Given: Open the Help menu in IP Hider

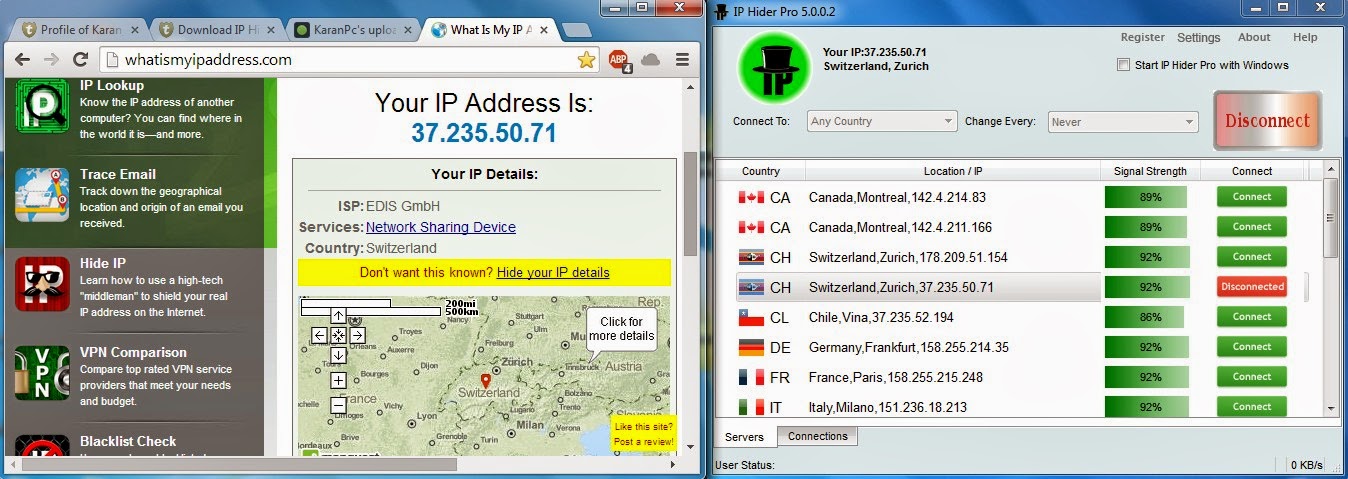Looking at the screenshot, I should [1305, 37].
